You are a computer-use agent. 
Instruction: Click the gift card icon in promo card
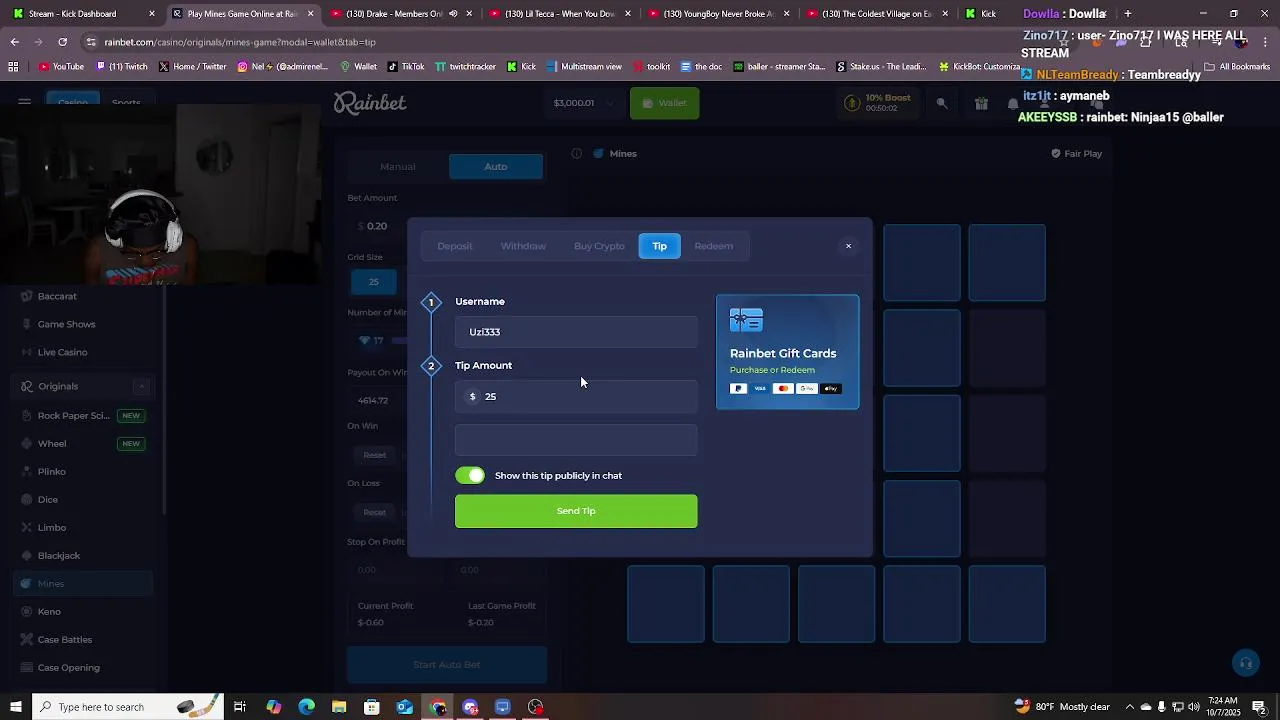746,320
